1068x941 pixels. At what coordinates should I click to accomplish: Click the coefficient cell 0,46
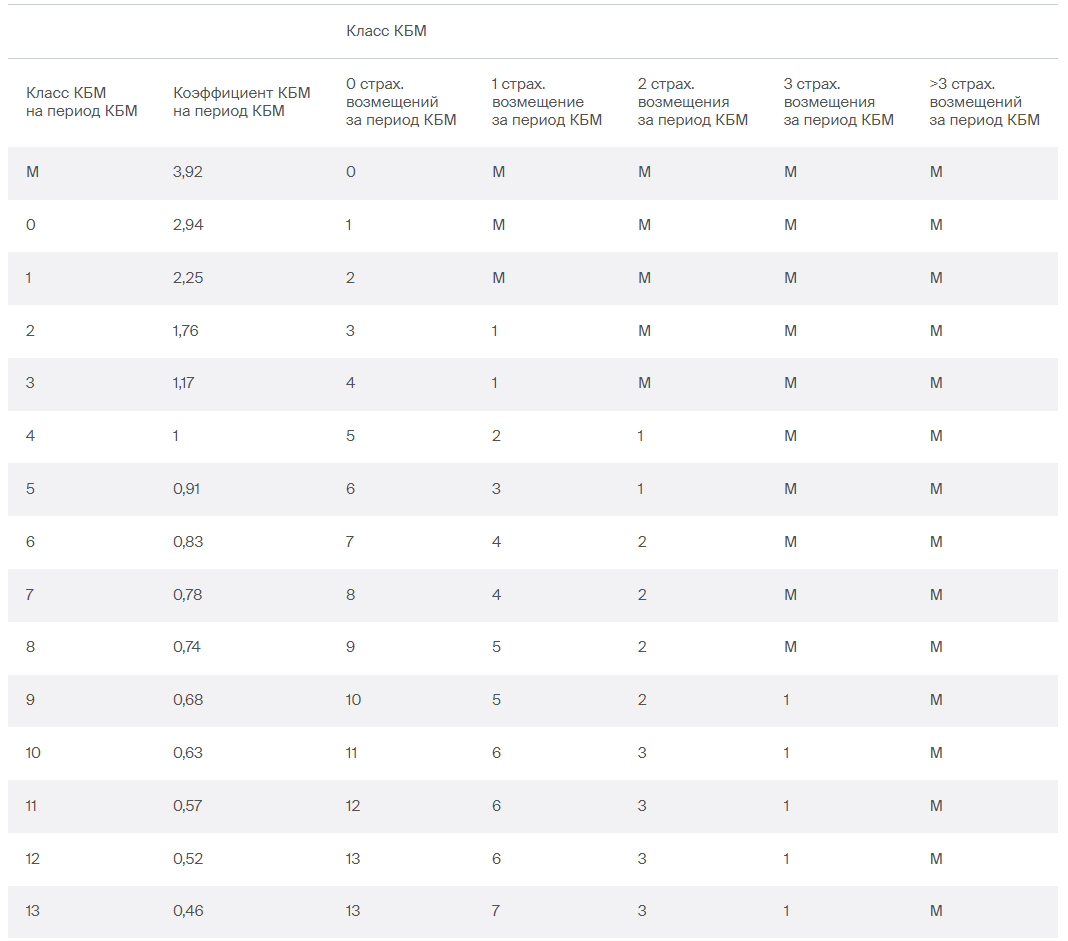point(188,911)
